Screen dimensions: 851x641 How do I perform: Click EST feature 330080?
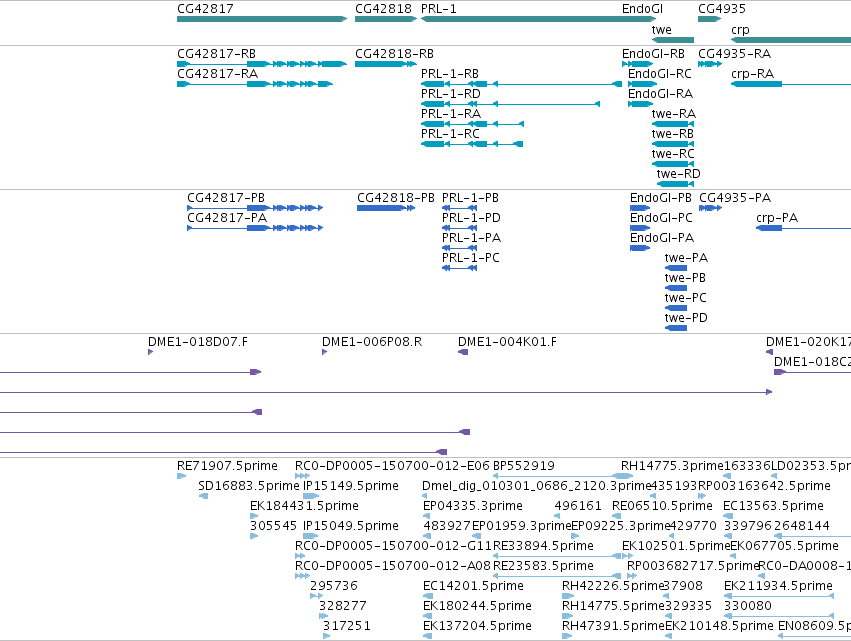click(779, 616)
